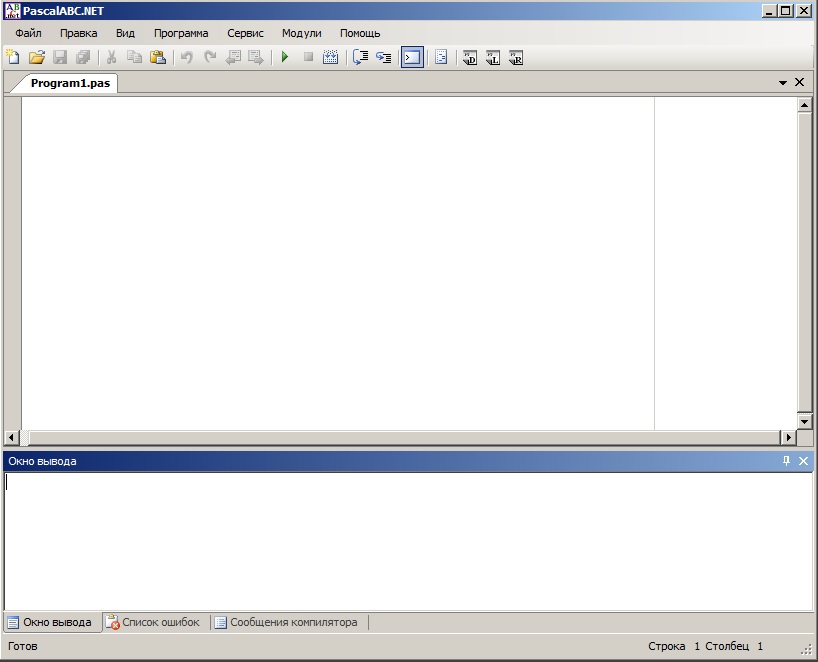Viewport: 818px width, 662px height.
Task: Close the Program1.pas document tab
Action: click(x=799, y=82)
